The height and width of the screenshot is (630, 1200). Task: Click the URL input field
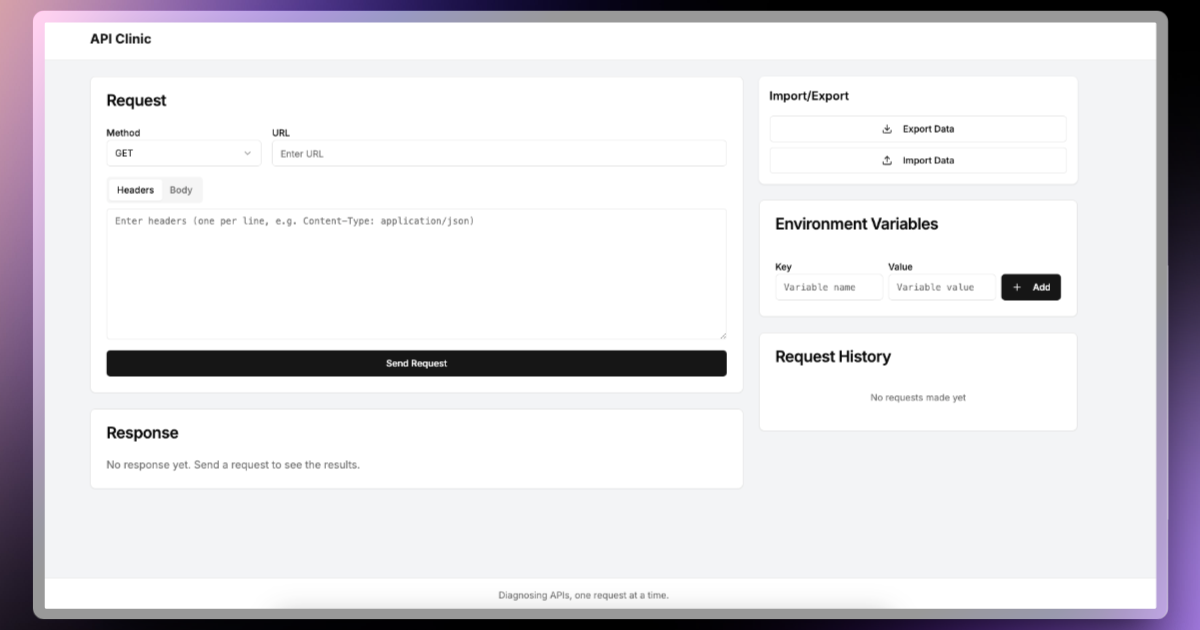click(x=498, y=152)
